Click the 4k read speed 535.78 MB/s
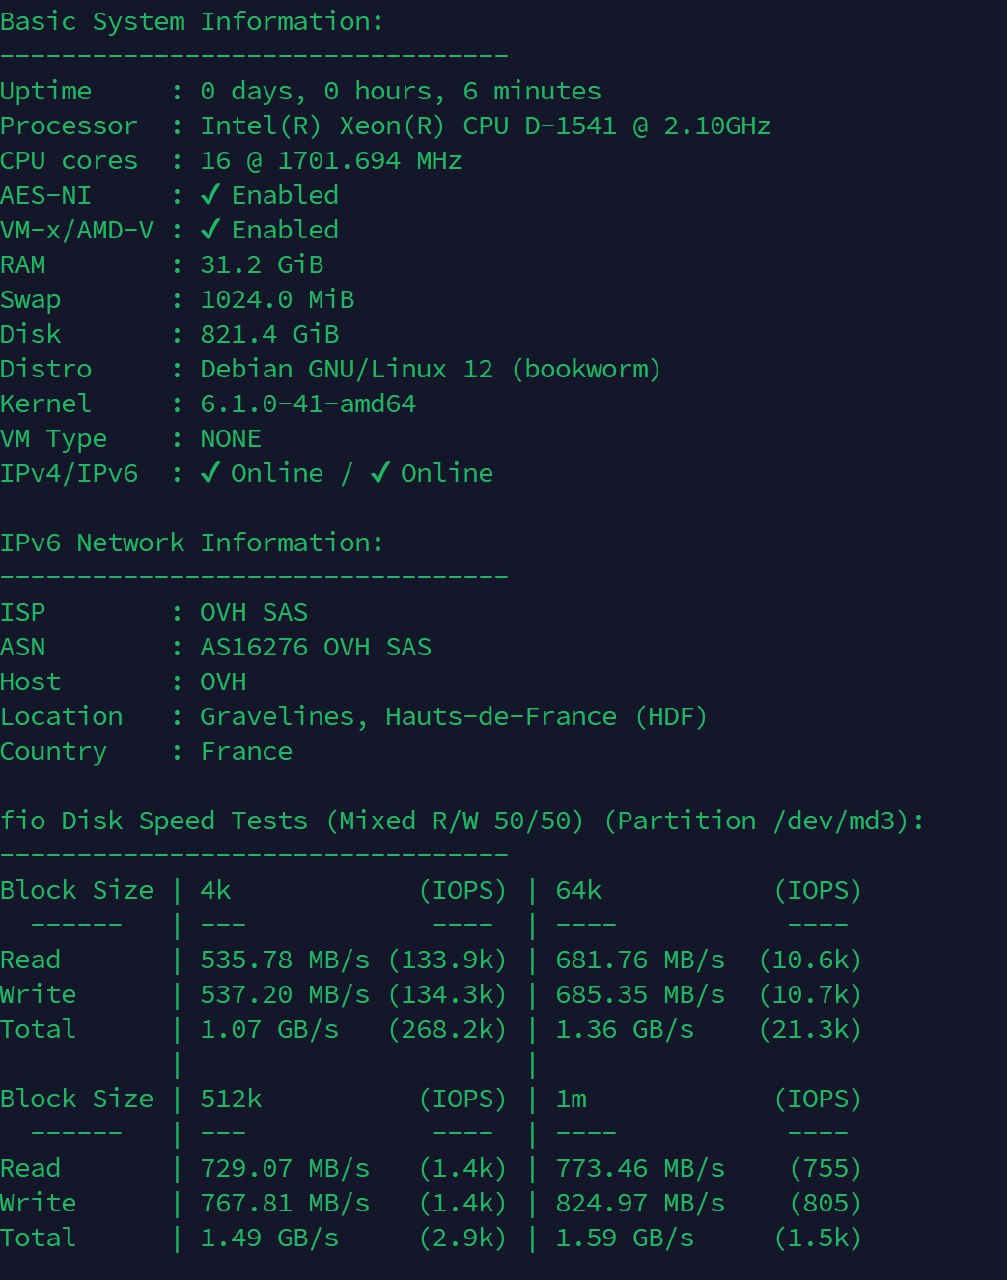Viewport: 1007px width, 1280px height. 285,960
